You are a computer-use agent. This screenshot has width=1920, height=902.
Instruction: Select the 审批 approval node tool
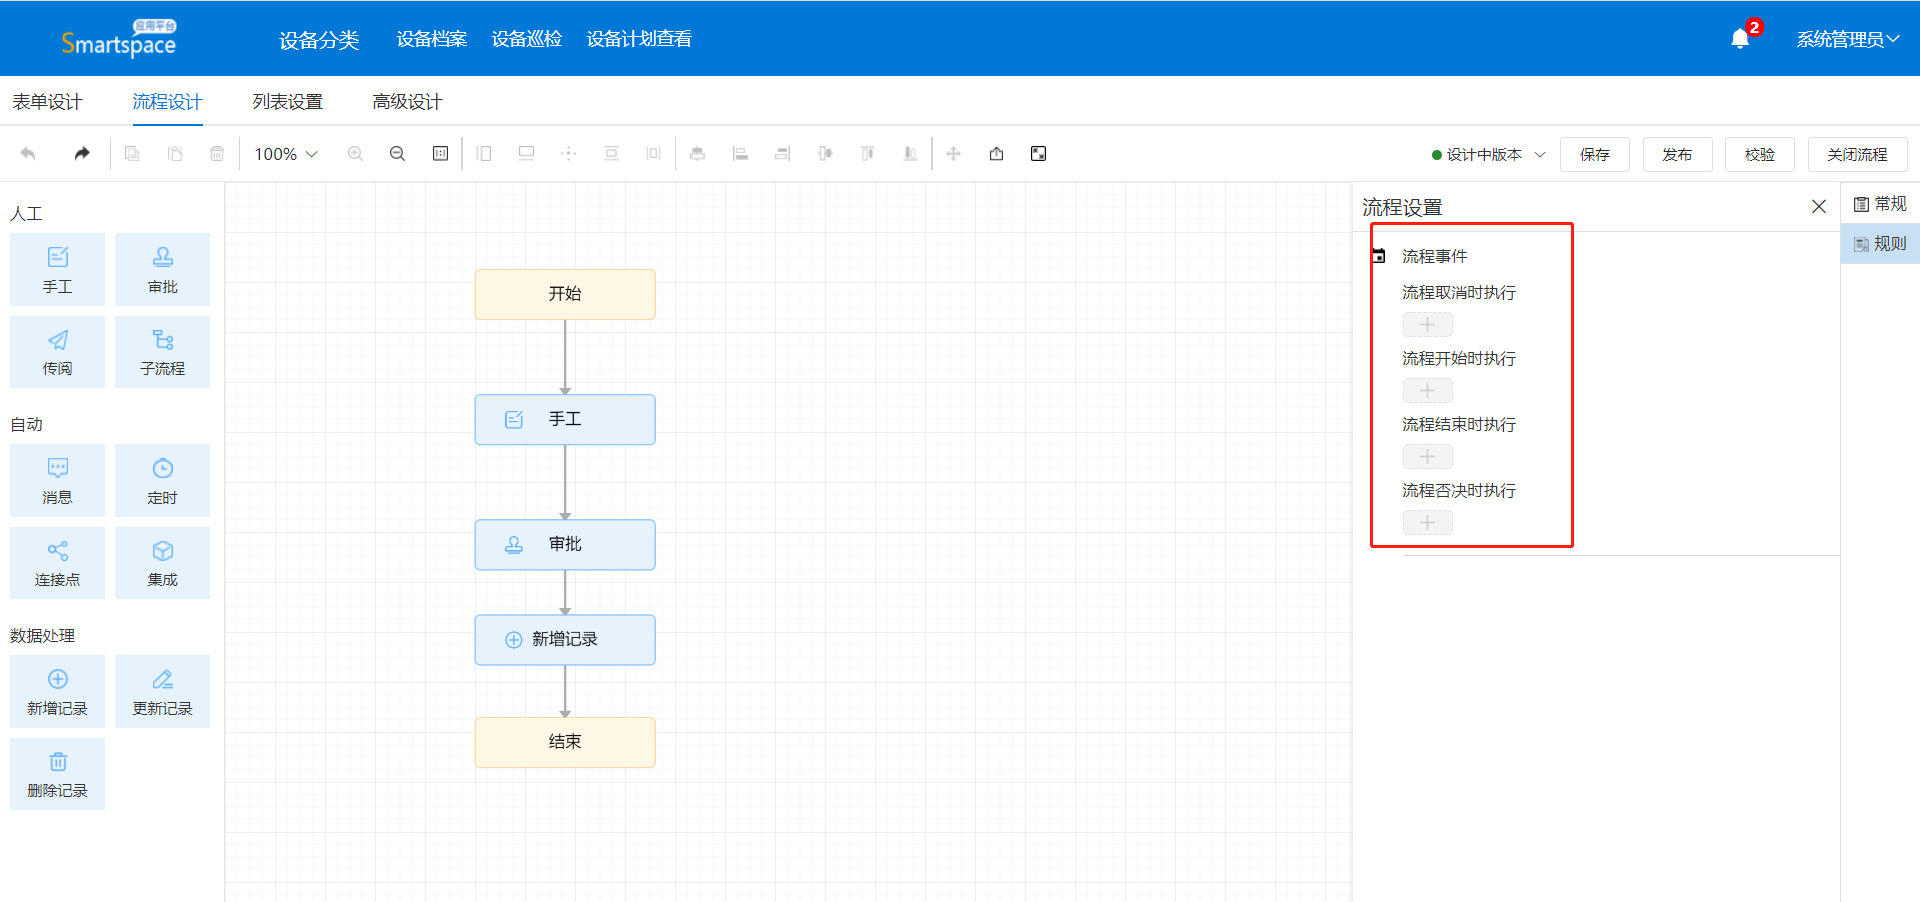(x=162, y=270)
